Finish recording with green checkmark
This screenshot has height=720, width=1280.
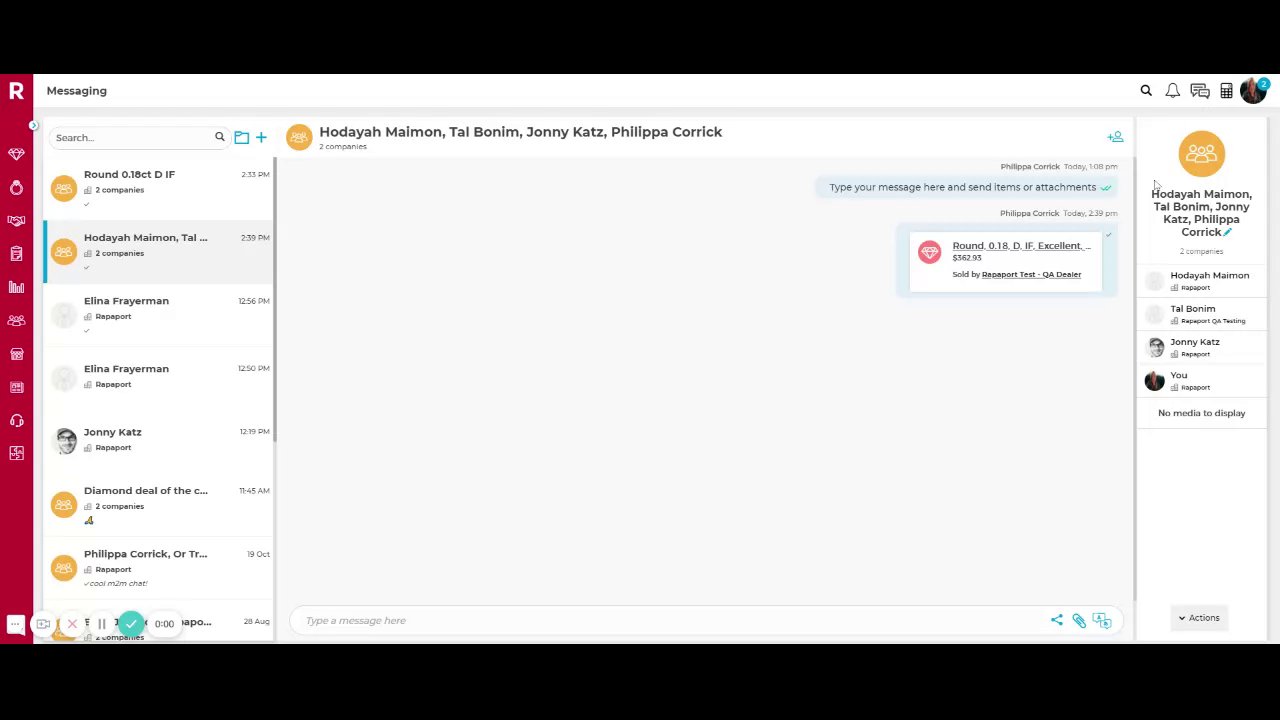click(x=131, y=624)
